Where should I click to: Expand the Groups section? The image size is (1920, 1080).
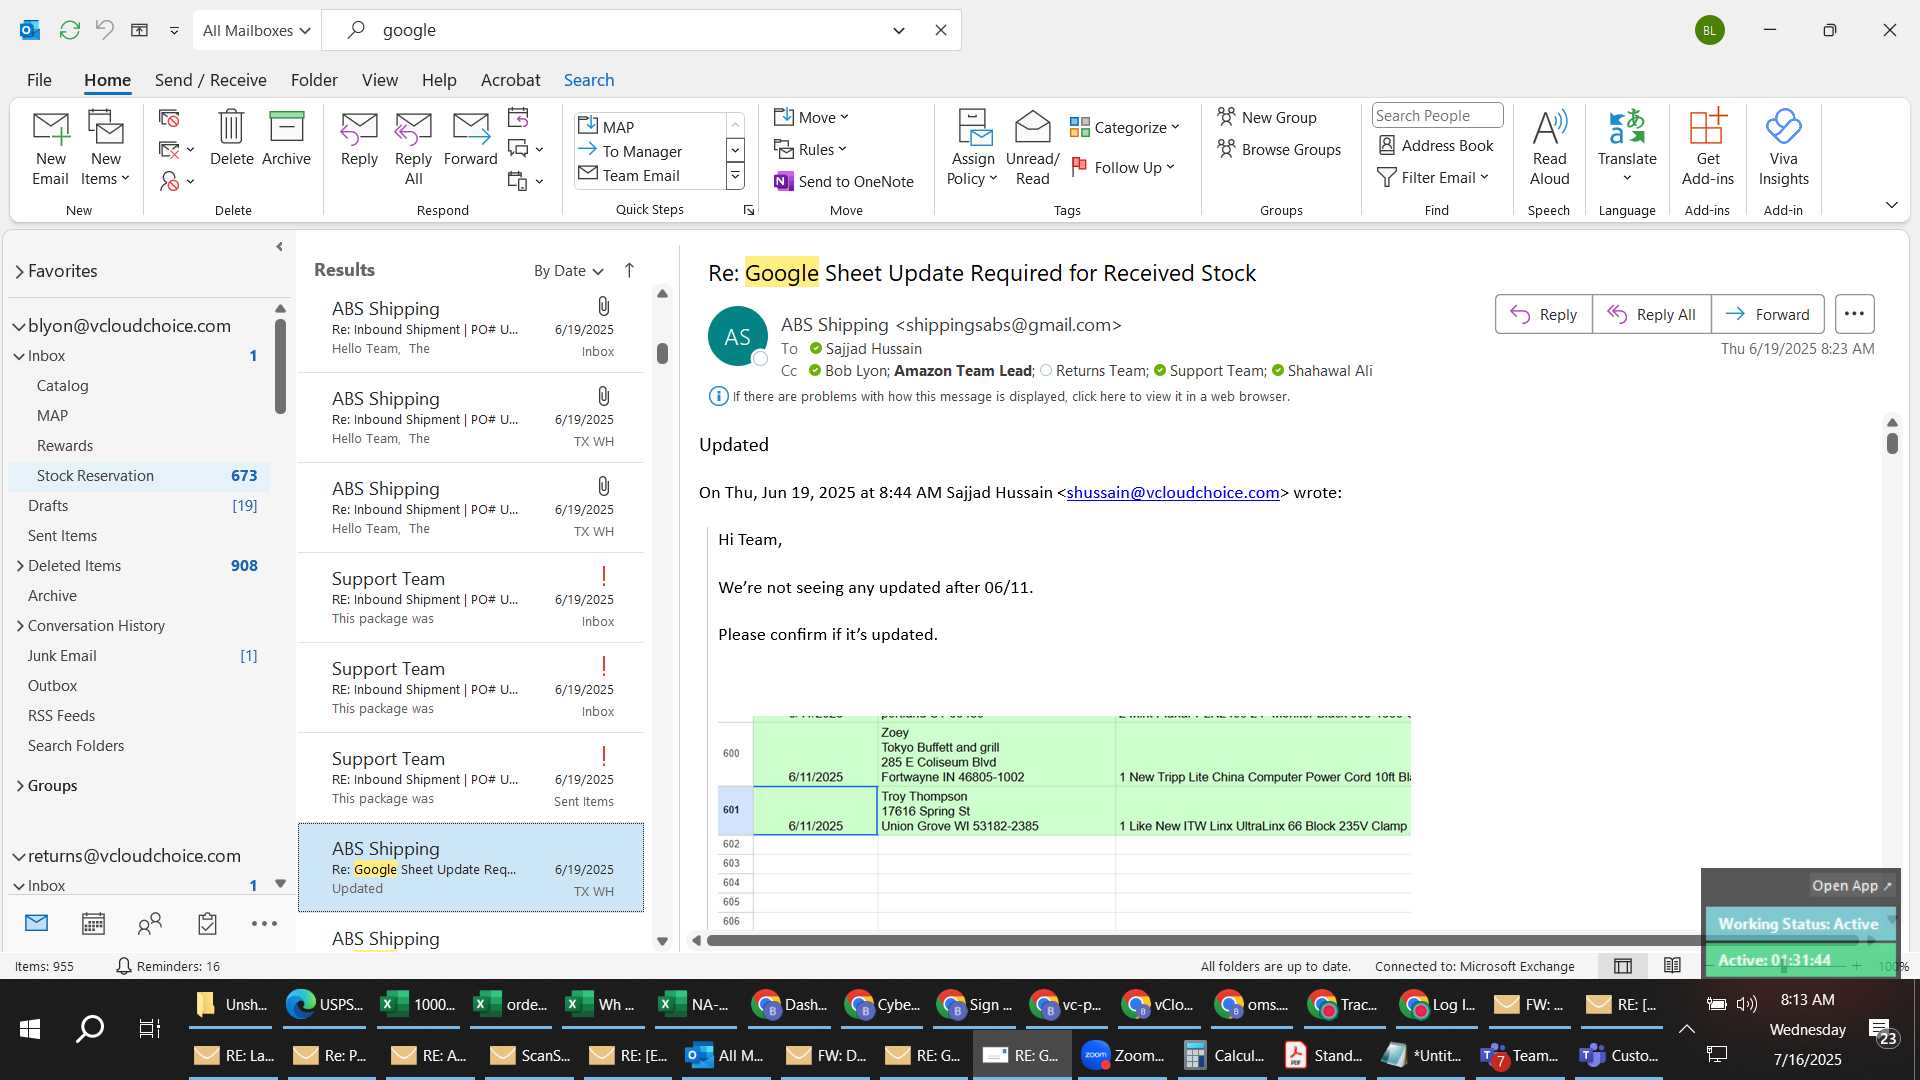click(19, 786)
